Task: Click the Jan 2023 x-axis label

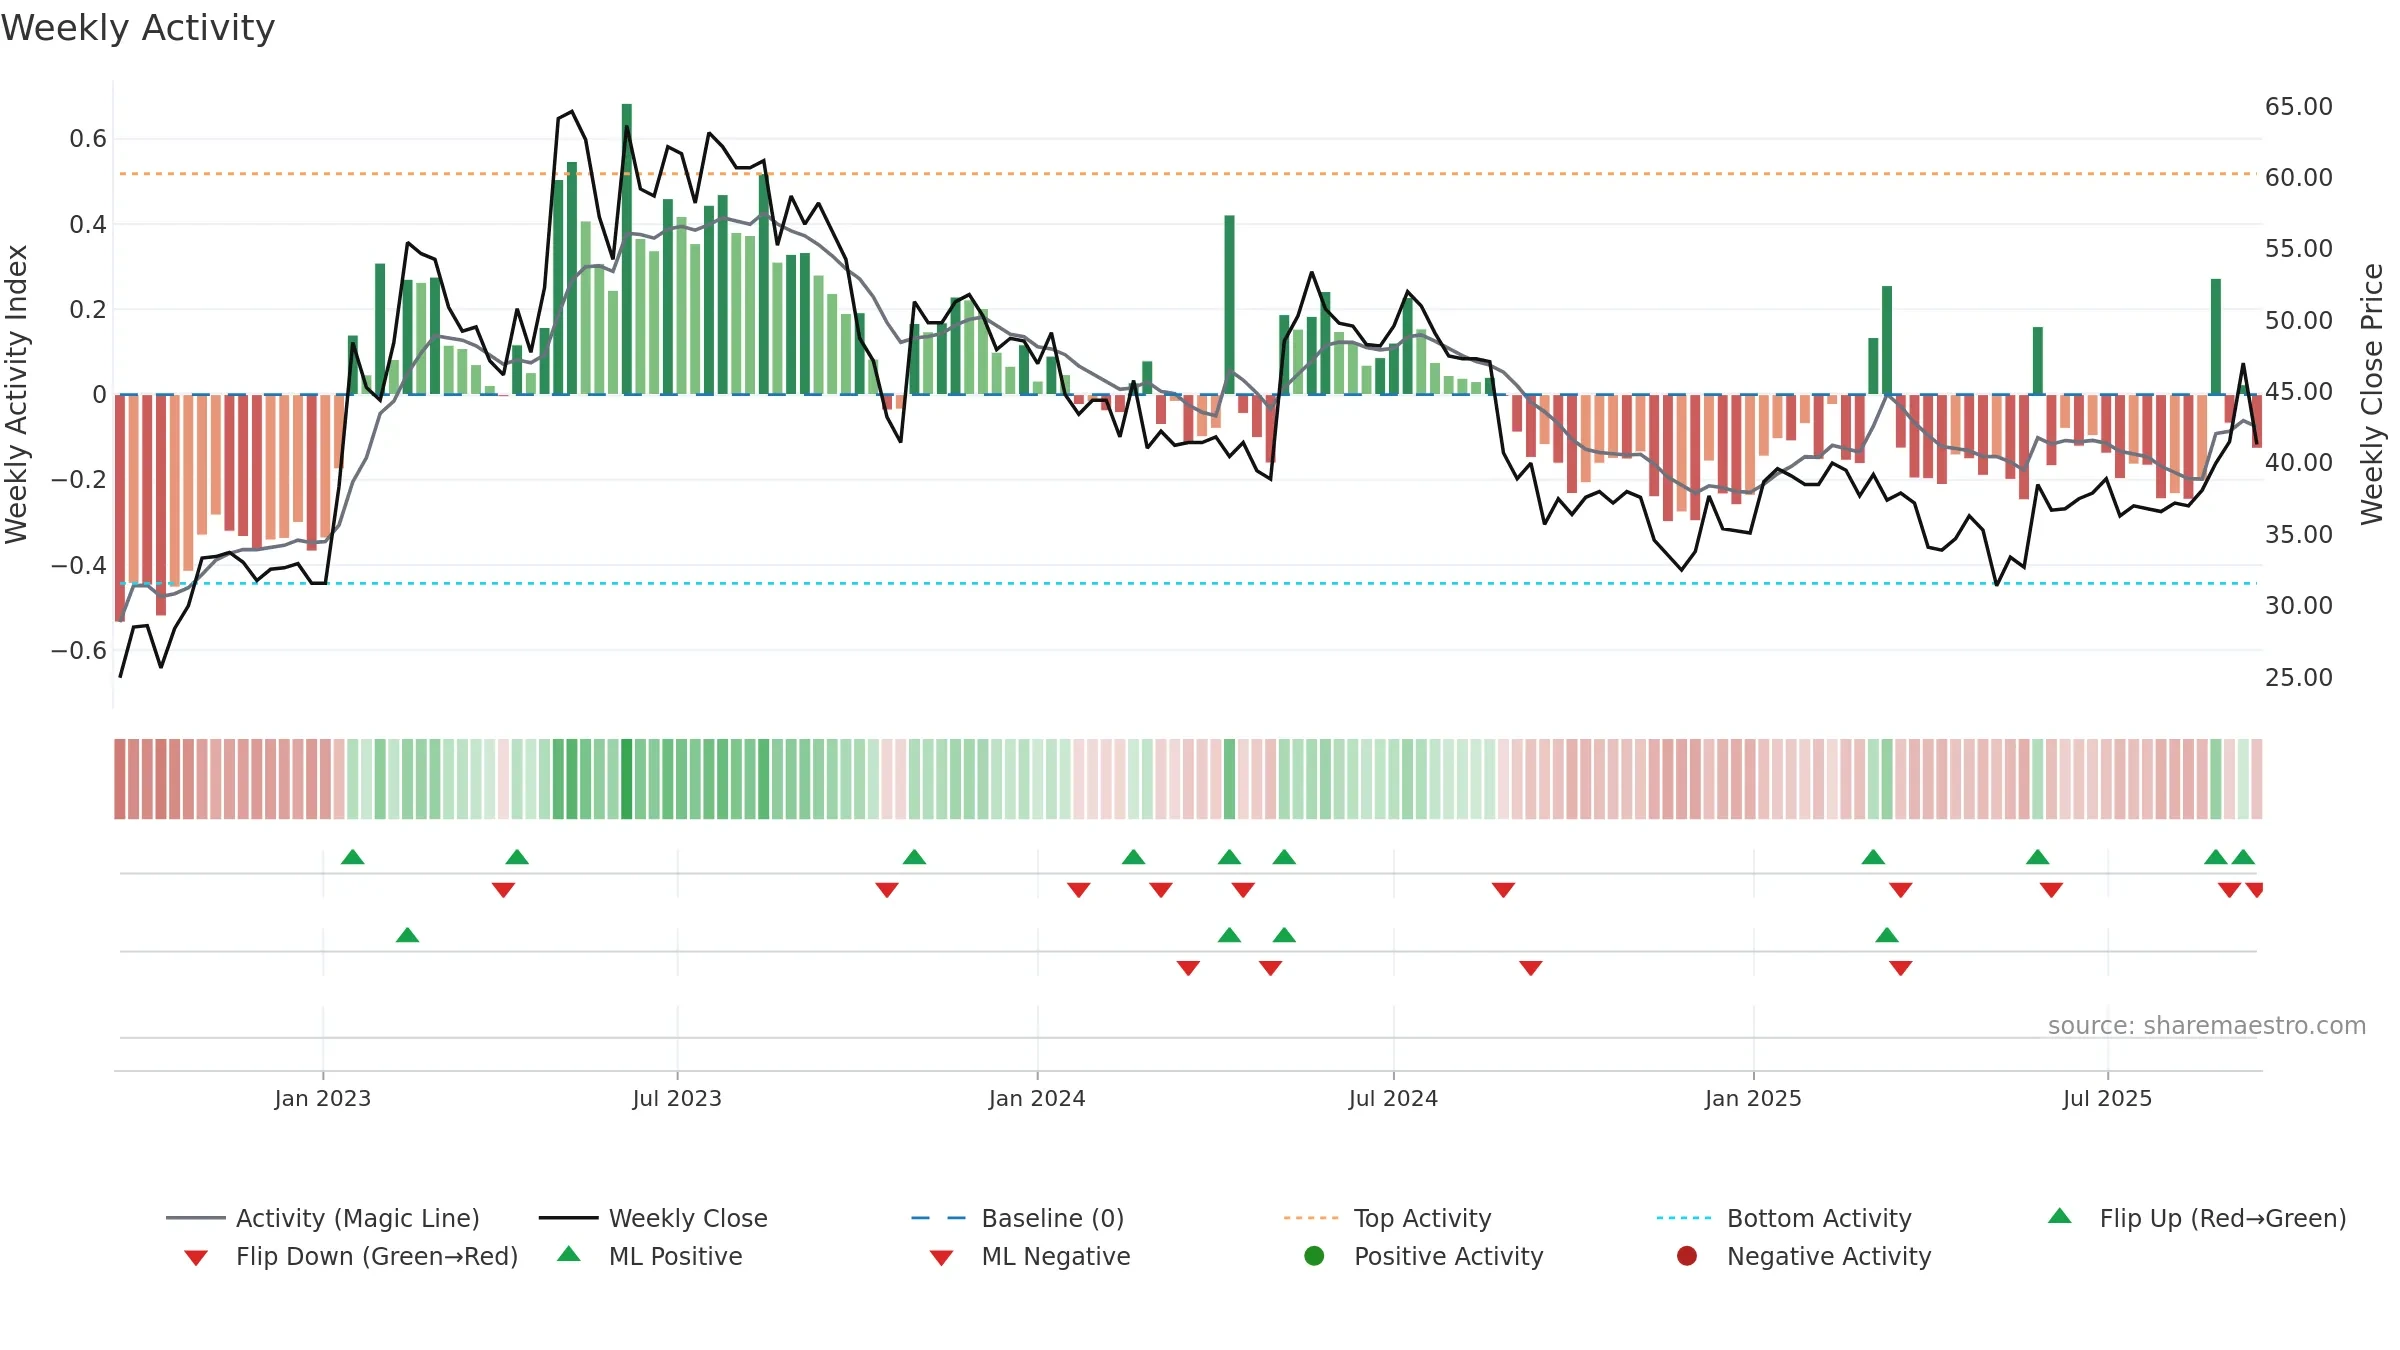Action: (x=323, y=1099)
